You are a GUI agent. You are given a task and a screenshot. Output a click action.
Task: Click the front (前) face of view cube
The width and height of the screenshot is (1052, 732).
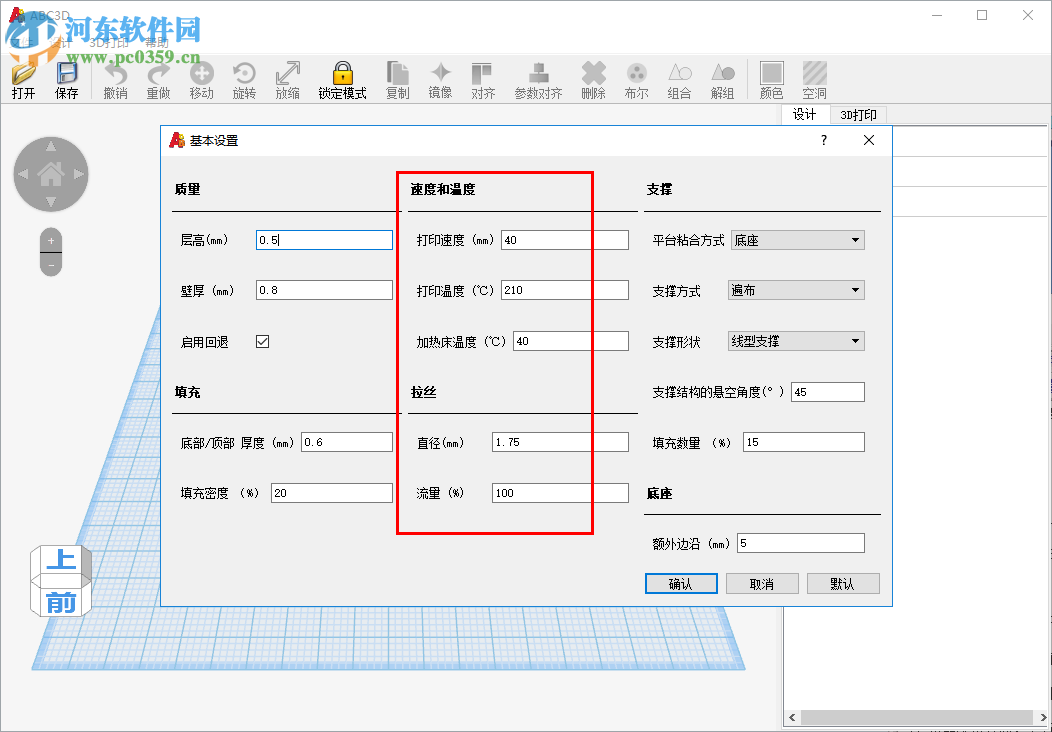tap(60, 603)
